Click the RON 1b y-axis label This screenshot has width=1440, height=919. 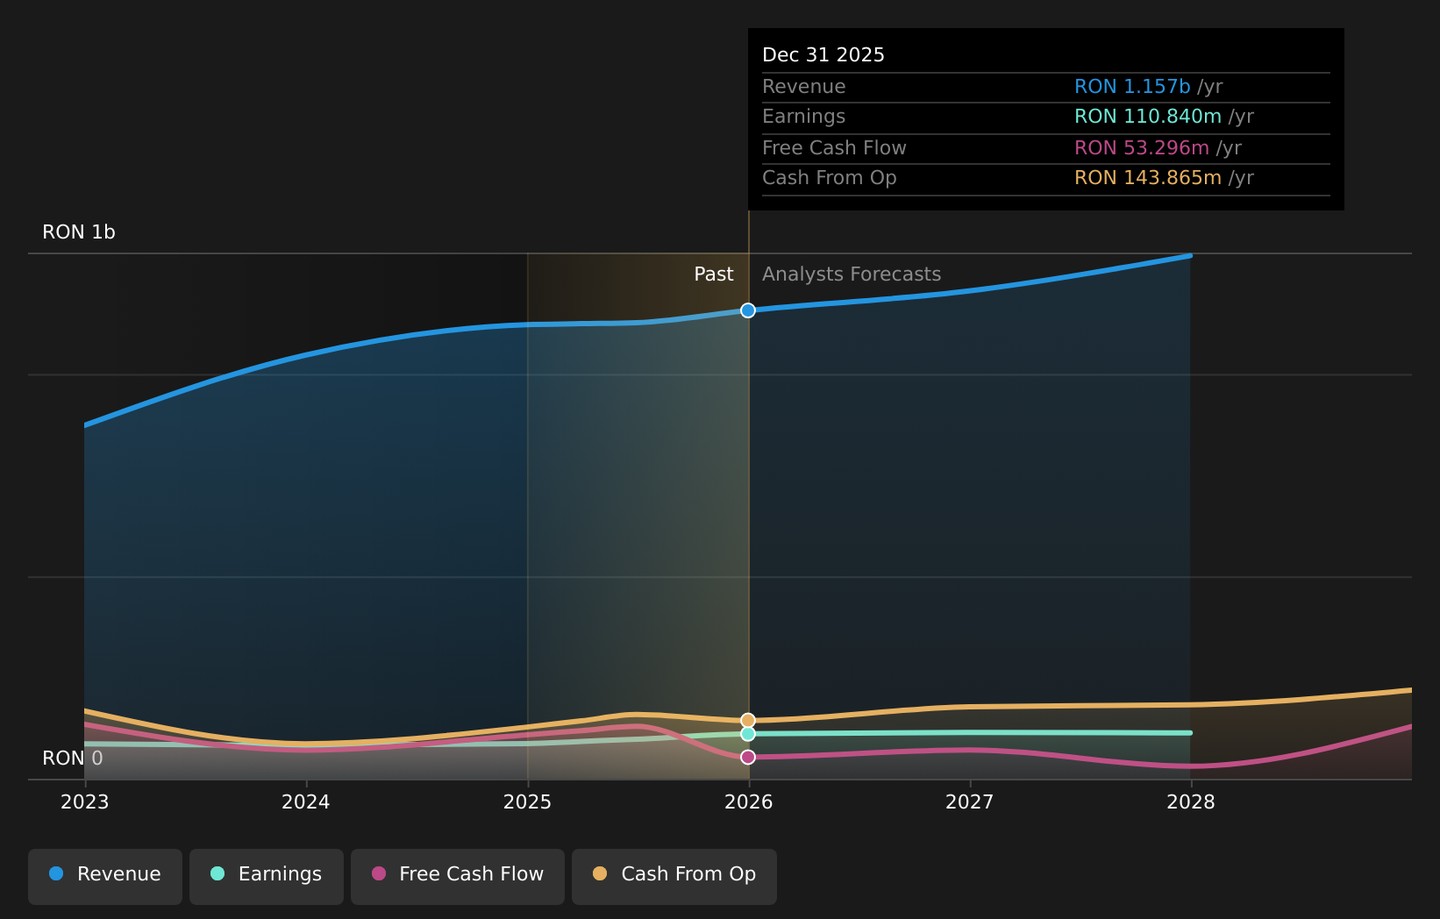point(79,232)
